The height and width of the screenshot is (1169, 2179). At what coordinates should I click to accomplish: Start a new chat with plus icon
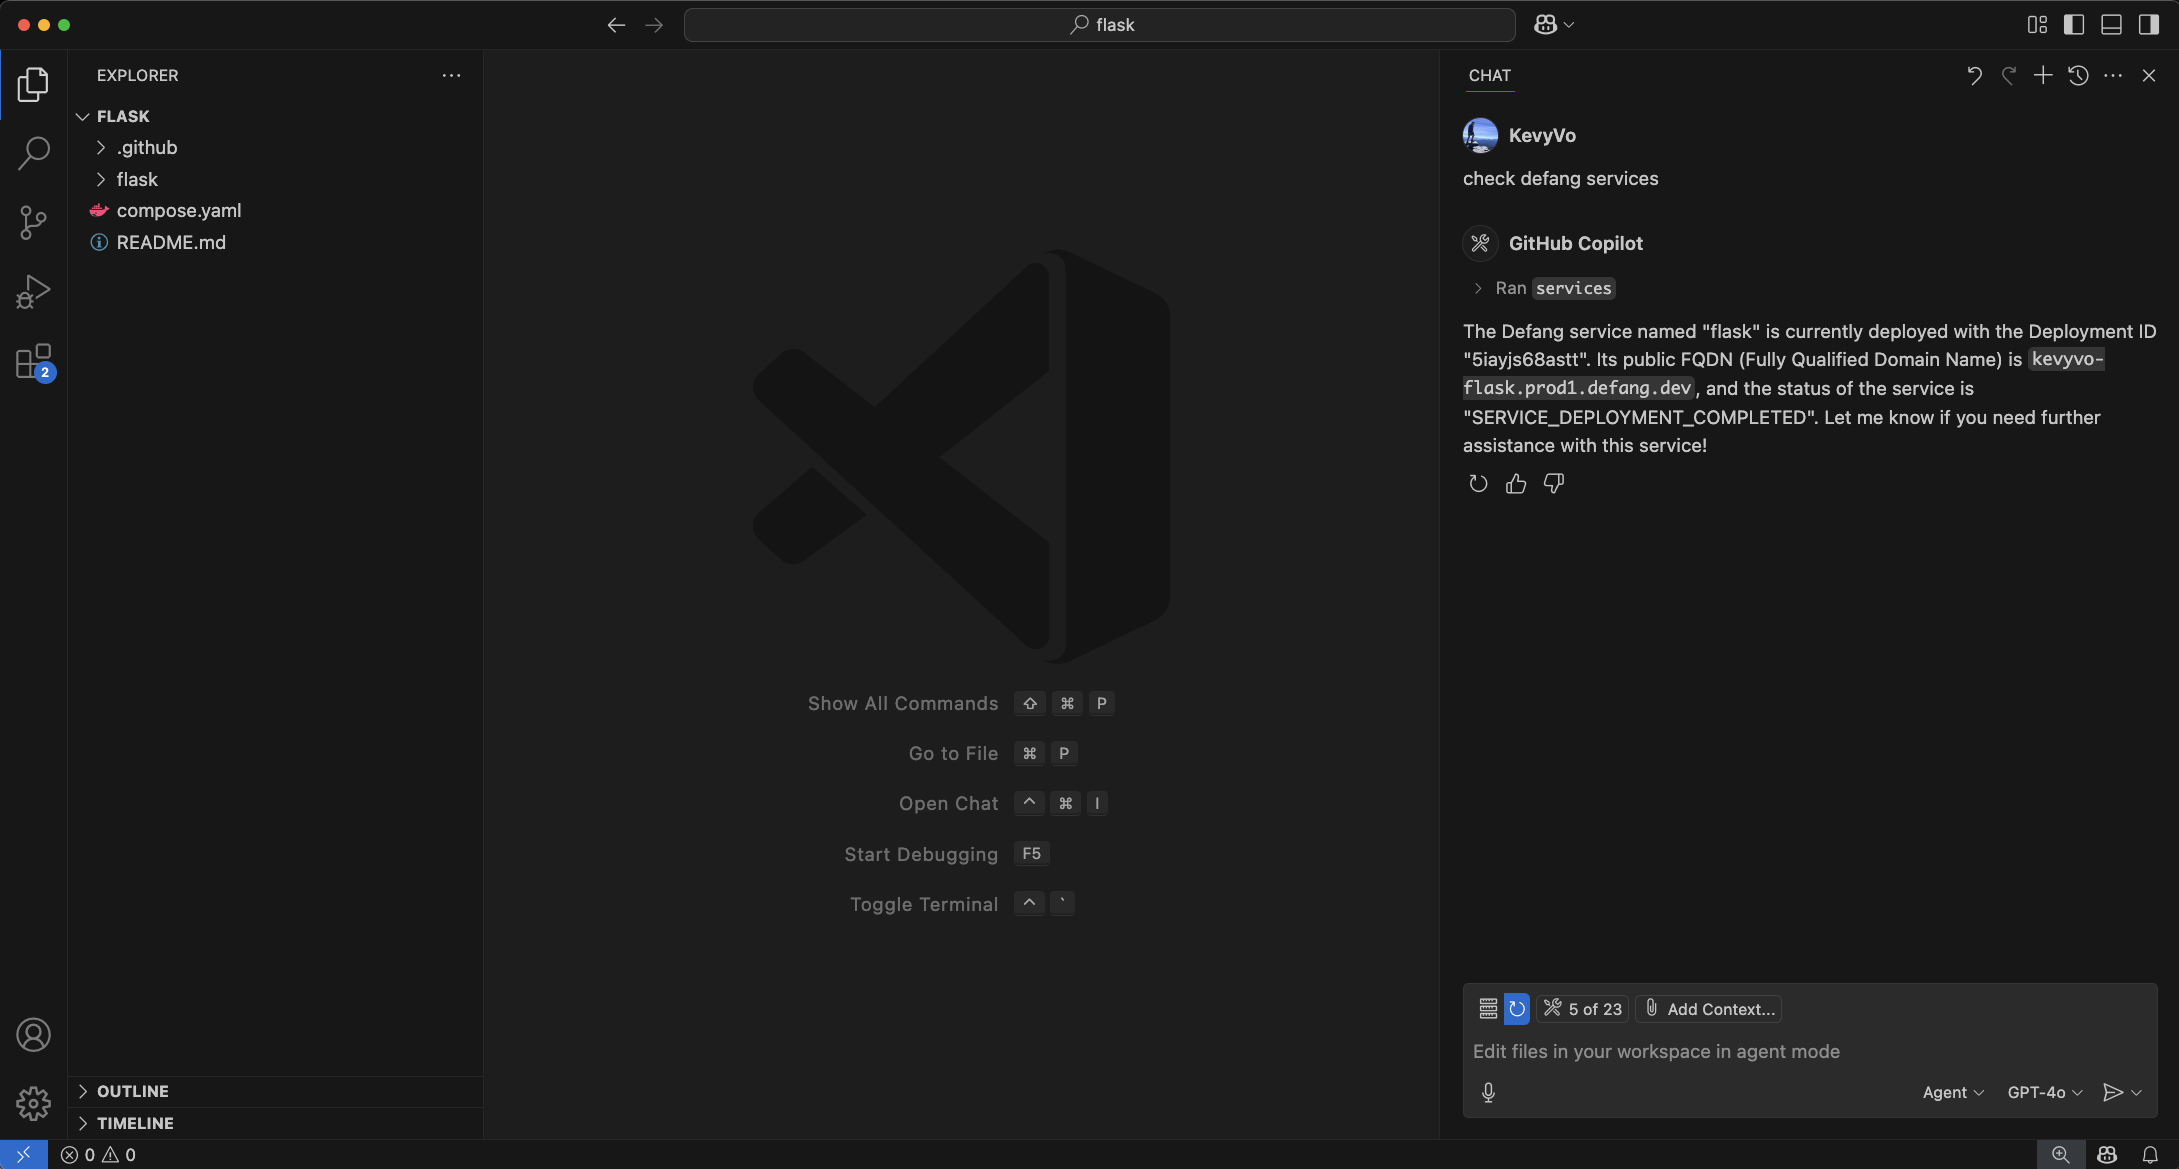coord(2043,75)
